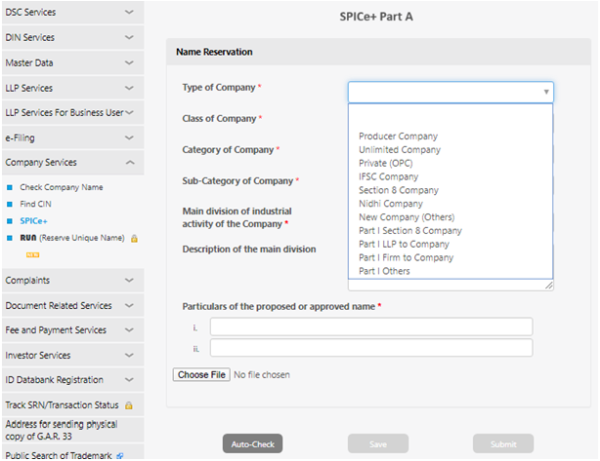Click the resize handle of the description textarea
Screen dimensions: 600x461
click(x=549, y=286)
